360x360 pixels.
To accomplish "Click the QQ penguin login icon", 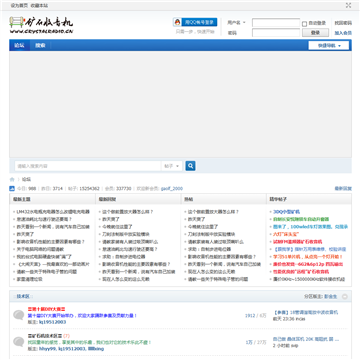I will pos(178,22).
